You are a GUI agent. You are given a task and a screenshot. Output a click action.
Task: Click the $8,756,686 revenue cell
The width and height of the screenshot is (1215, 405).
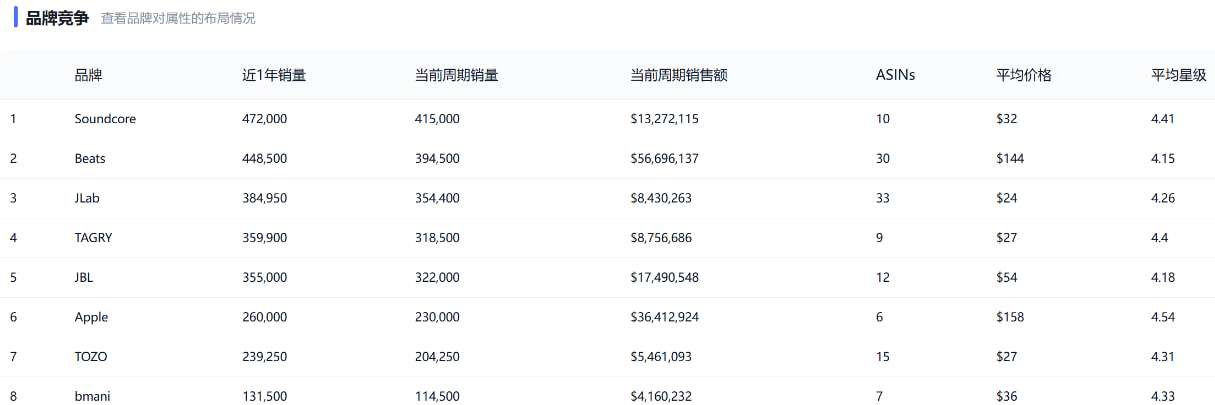[x=661, y=238]
